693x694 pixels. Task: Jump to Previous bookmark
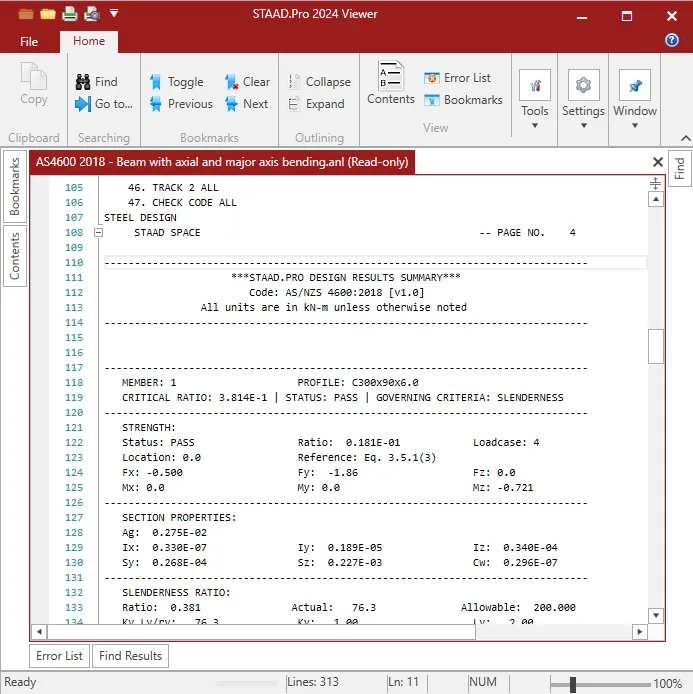(x=181, y=104)
